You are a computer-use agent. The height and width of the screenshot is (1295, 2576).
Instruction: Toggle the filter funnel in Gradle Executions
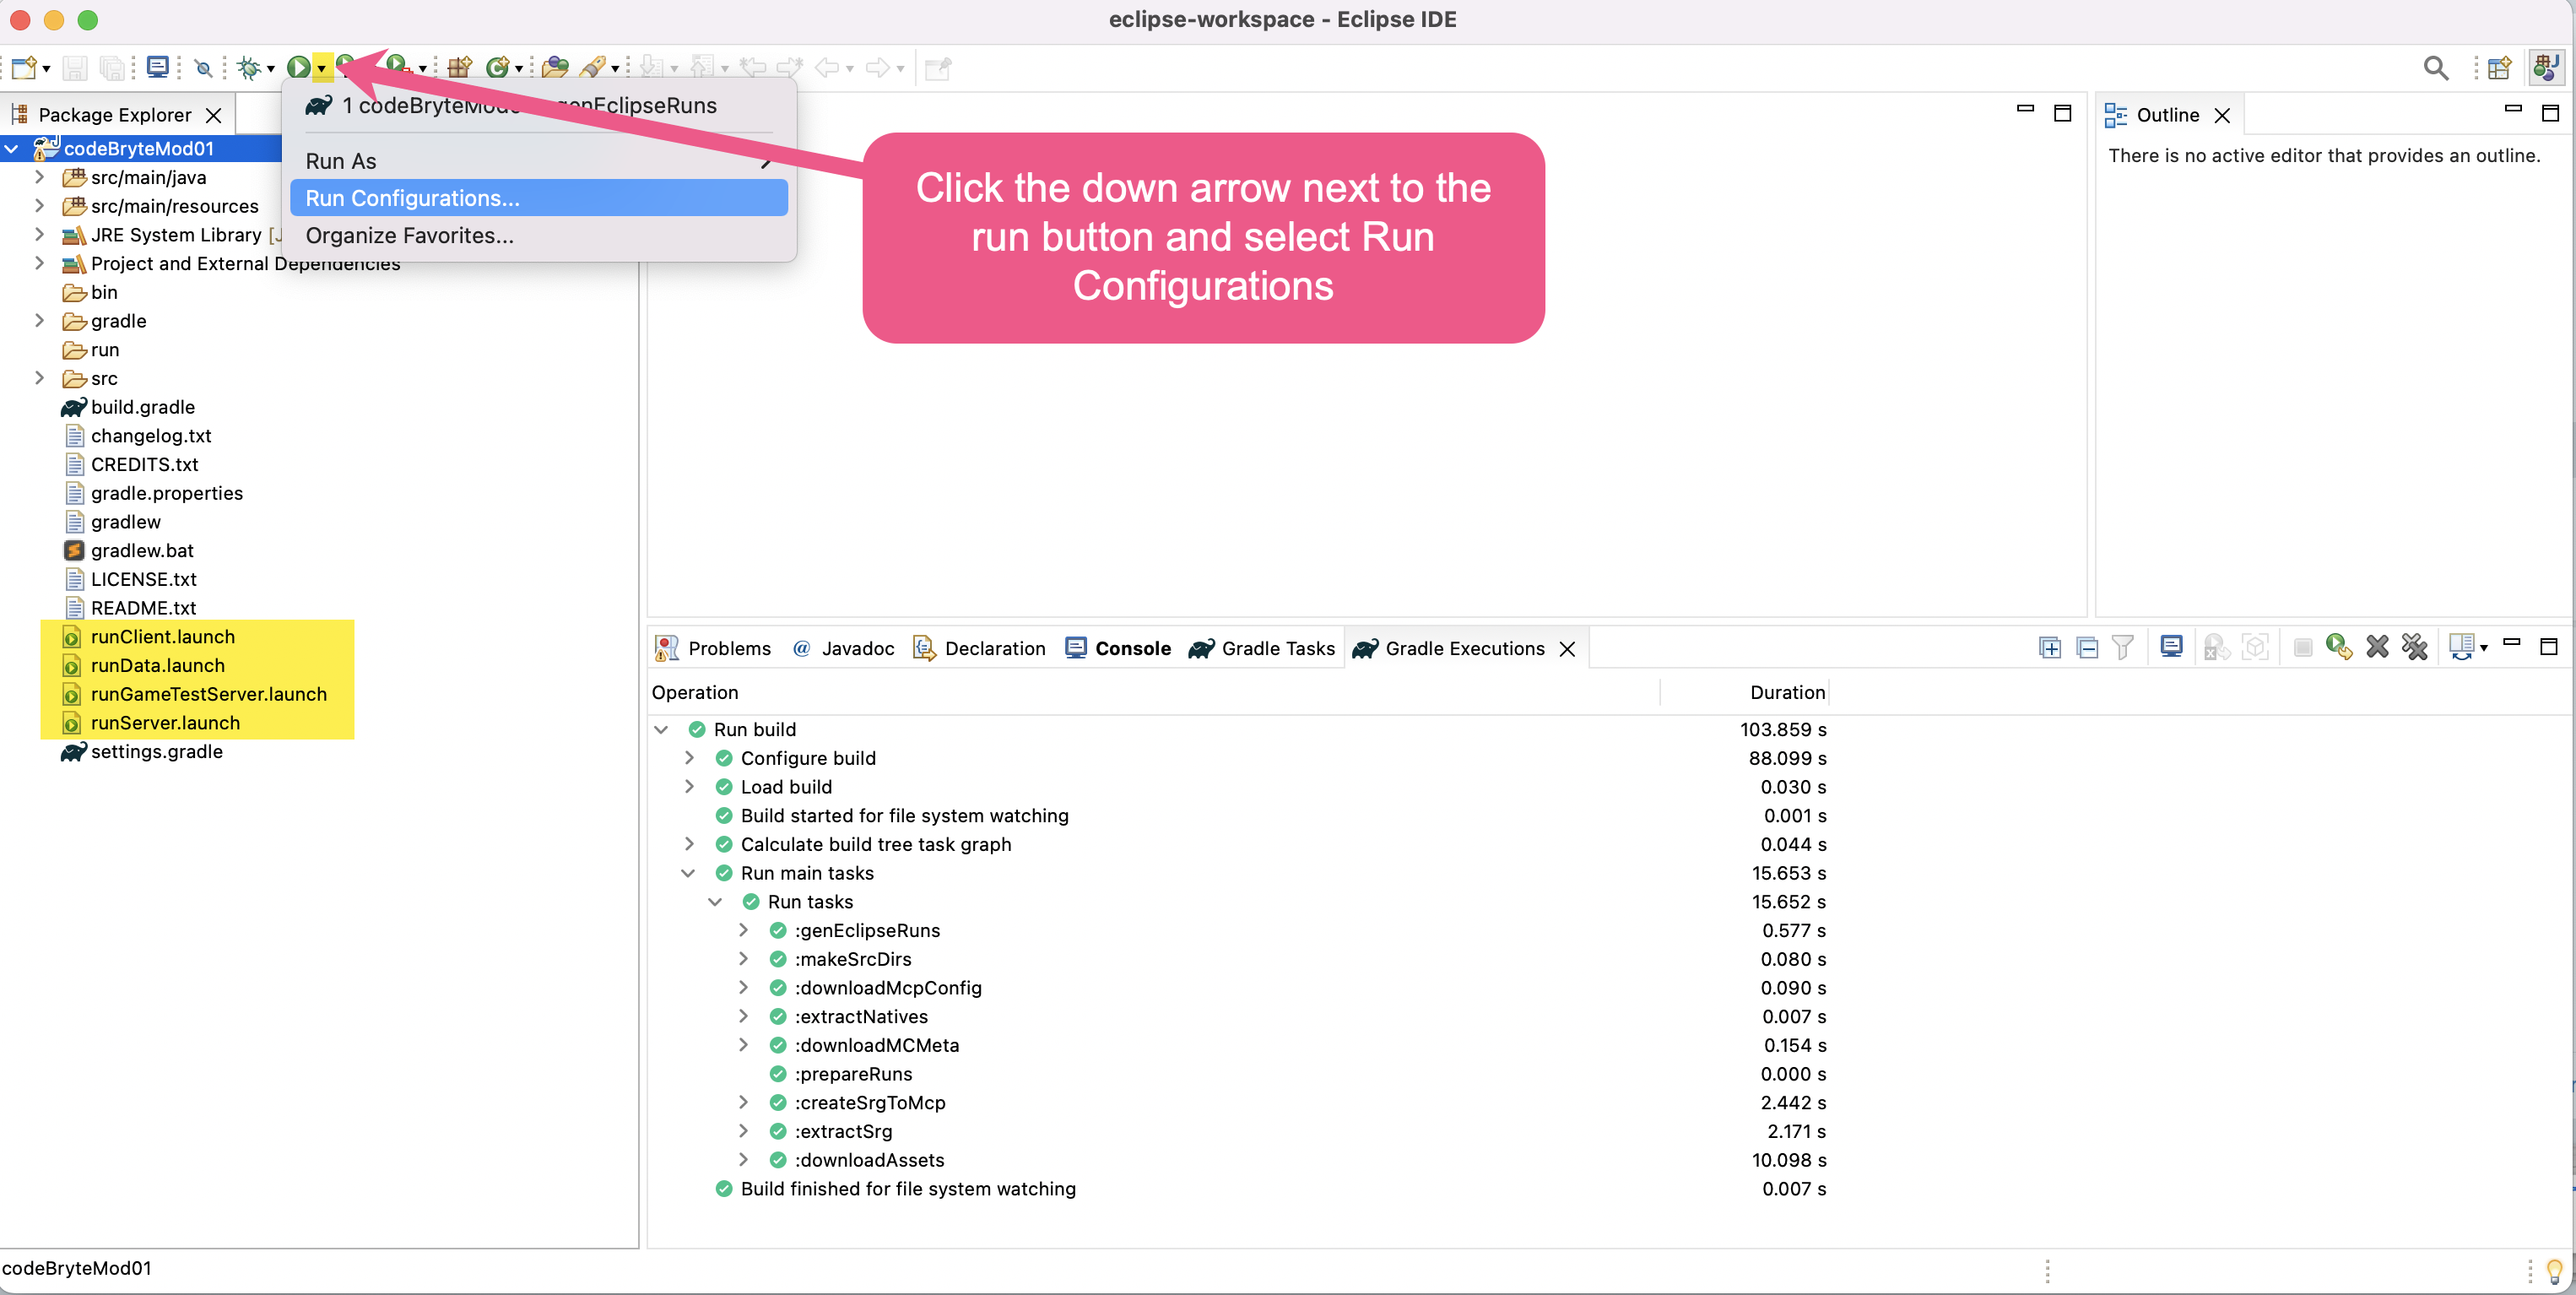pyautogui.click(x=2122, y=648)
